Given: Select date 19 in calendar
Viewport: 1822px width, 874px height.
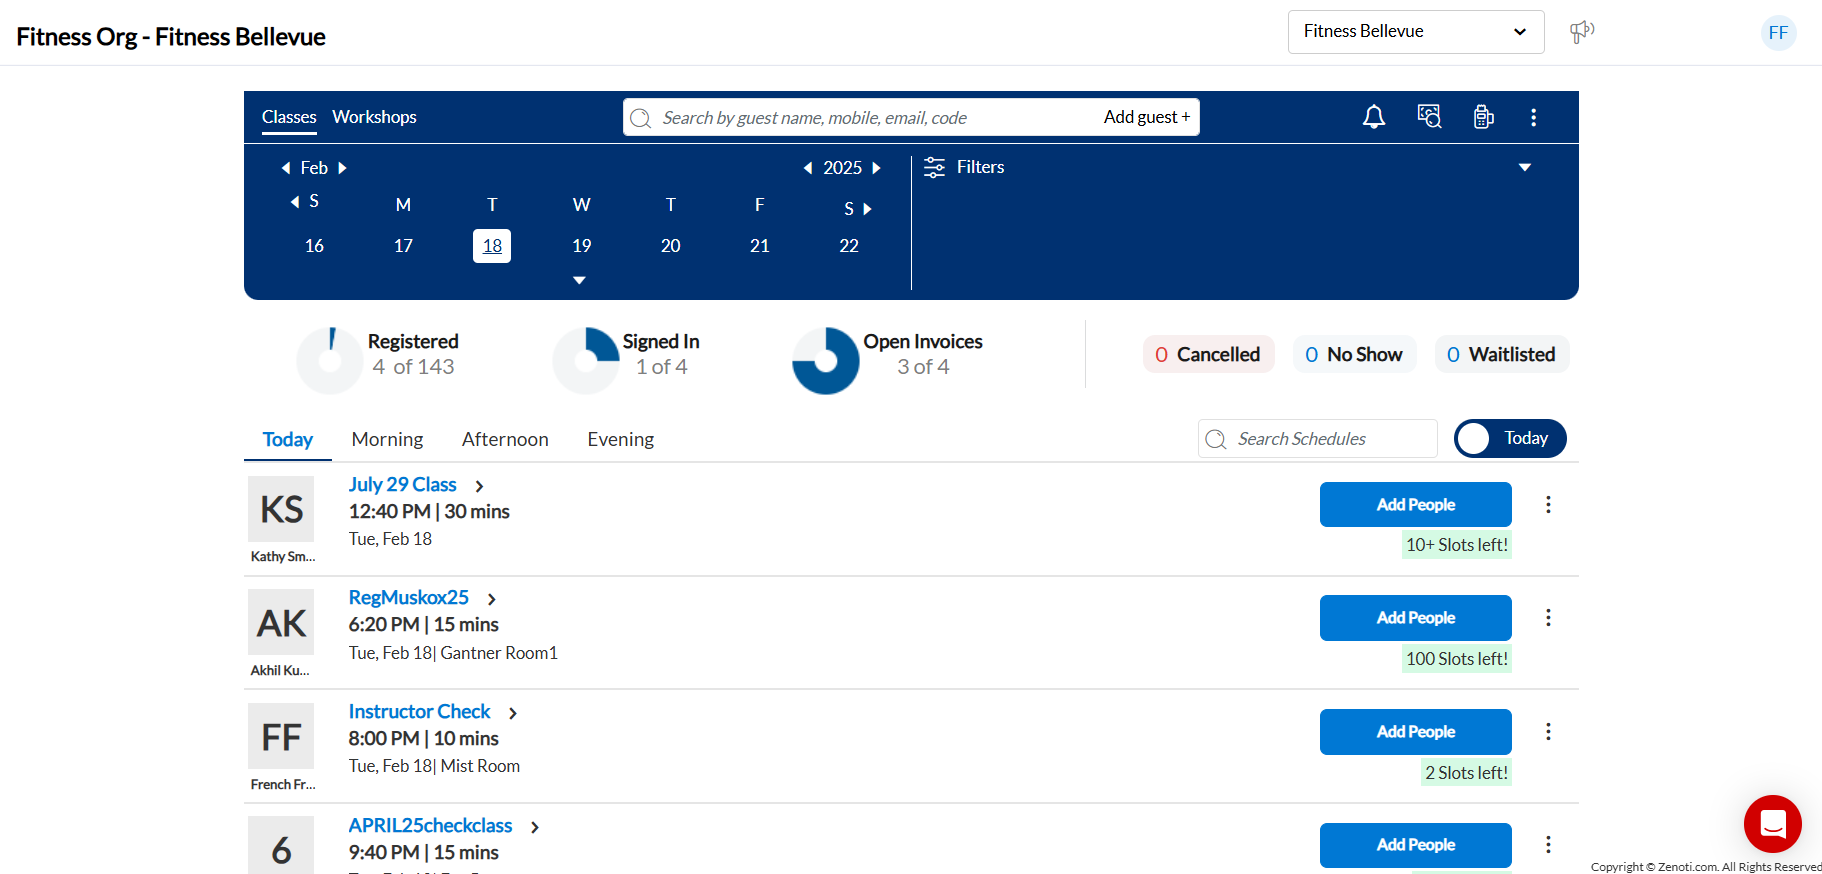Looking at the screenshot, I should click(582, 246).
